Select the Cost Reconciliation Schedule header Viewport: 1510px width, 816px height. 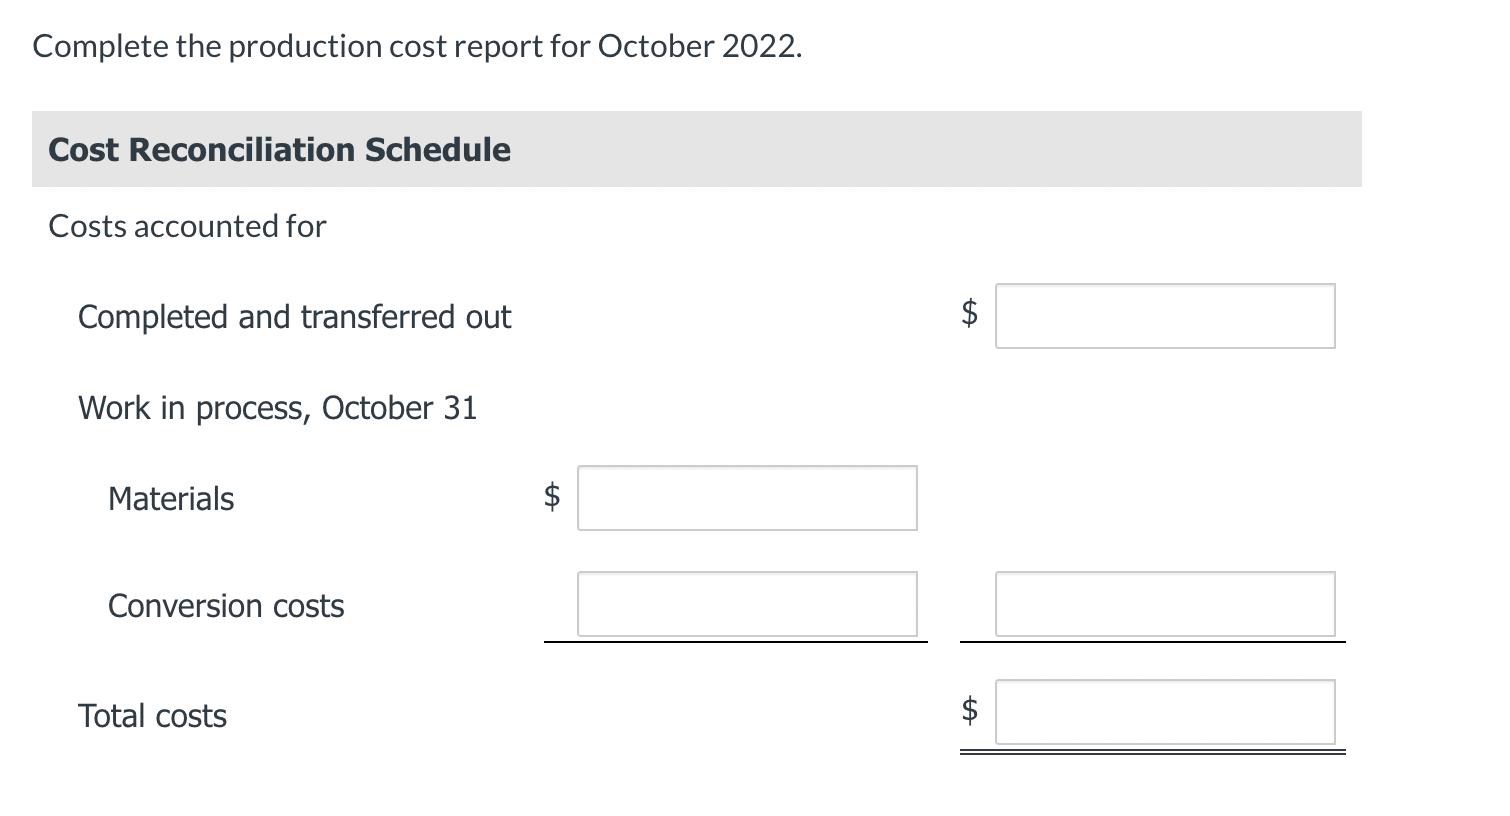[279, 149]
